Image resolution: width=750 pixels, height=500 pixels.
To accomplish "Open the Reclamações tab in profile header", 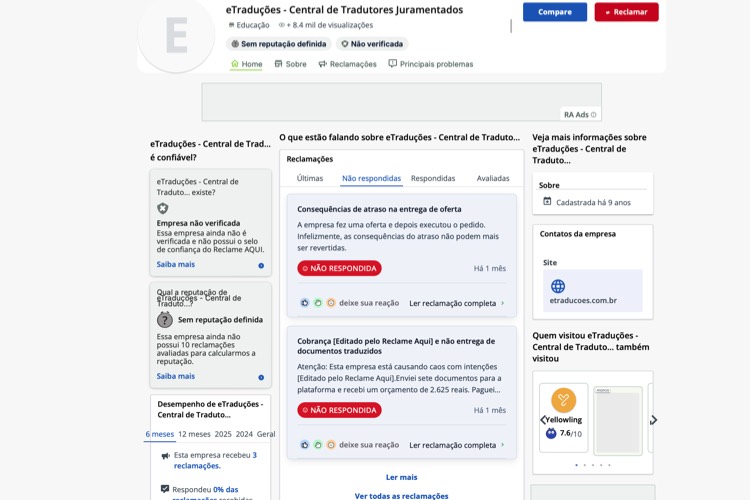I will click(348, 64).
